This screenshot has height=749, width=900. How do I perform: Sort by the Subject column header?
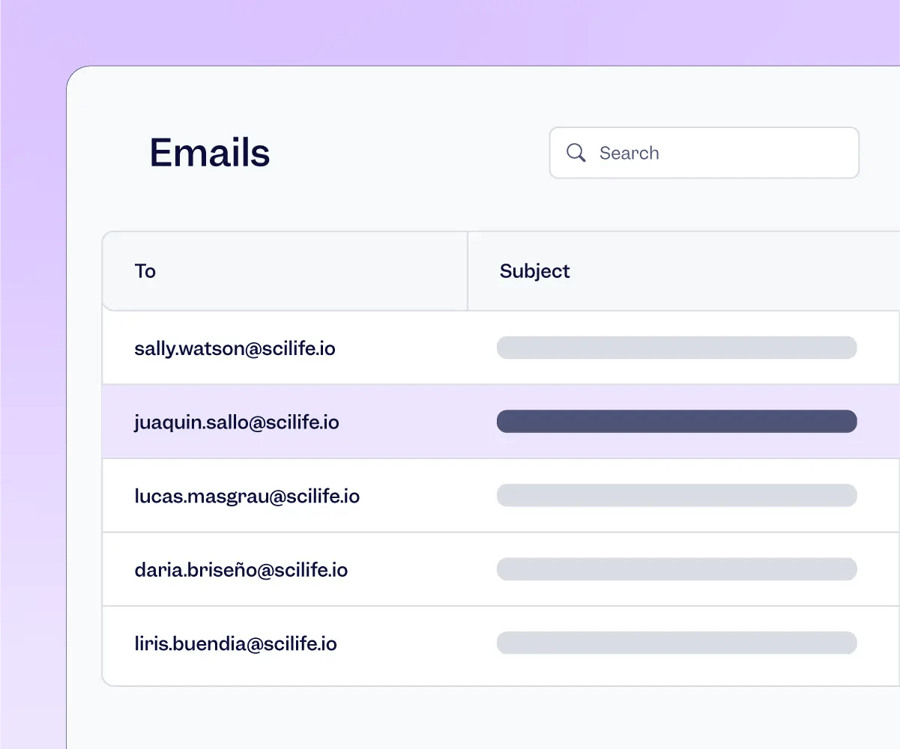(x=535, y=271)
